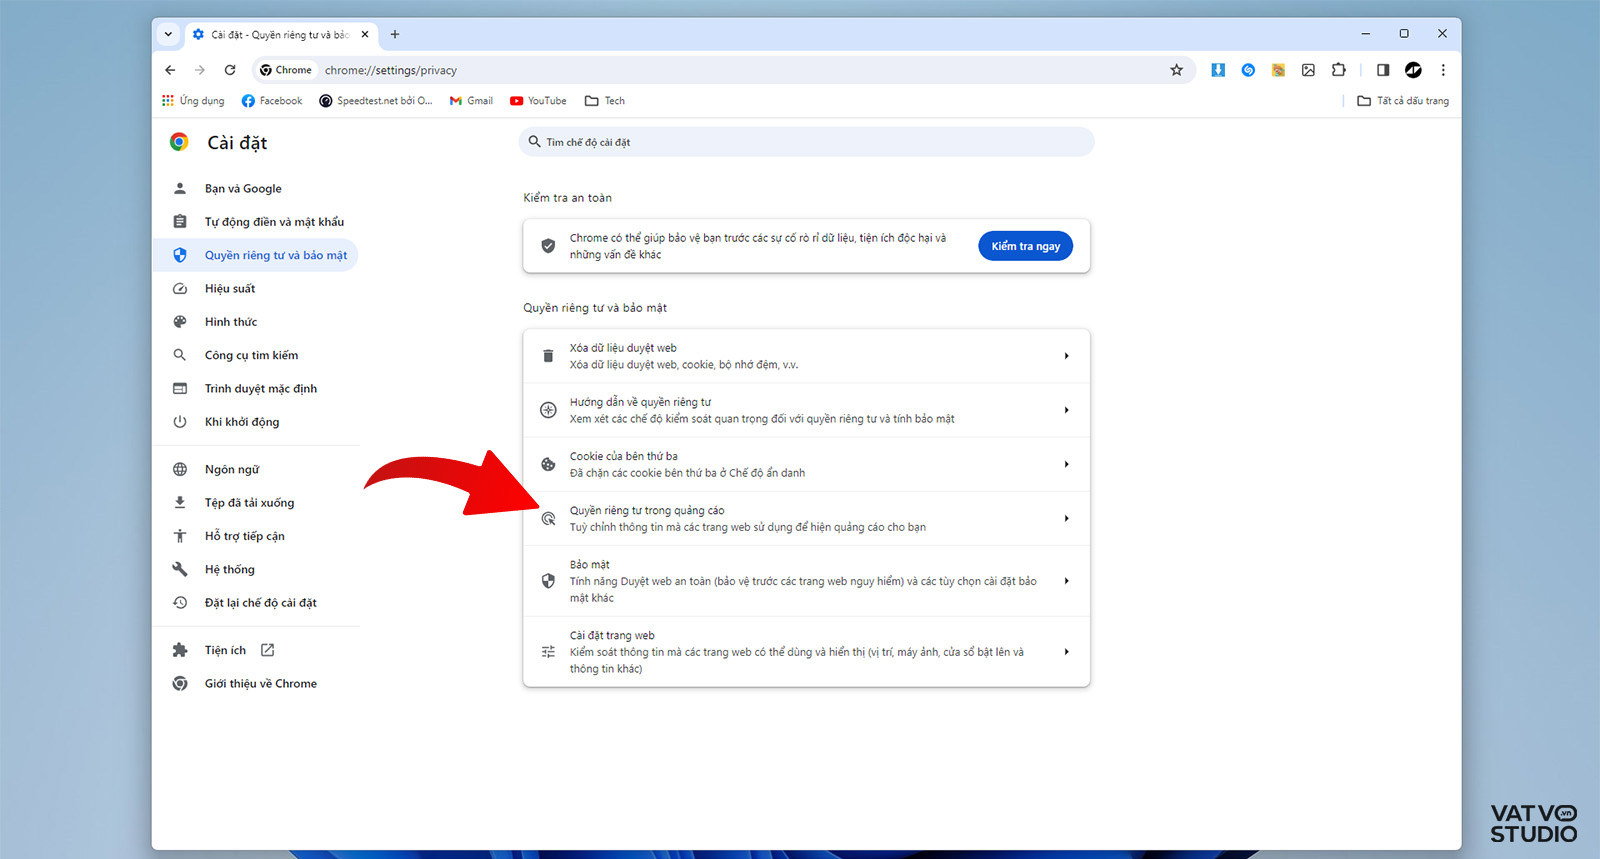1600x859 pixels.
Task: Open the Ứng dụng apps shortcut
Action: (x=193, y=101)
